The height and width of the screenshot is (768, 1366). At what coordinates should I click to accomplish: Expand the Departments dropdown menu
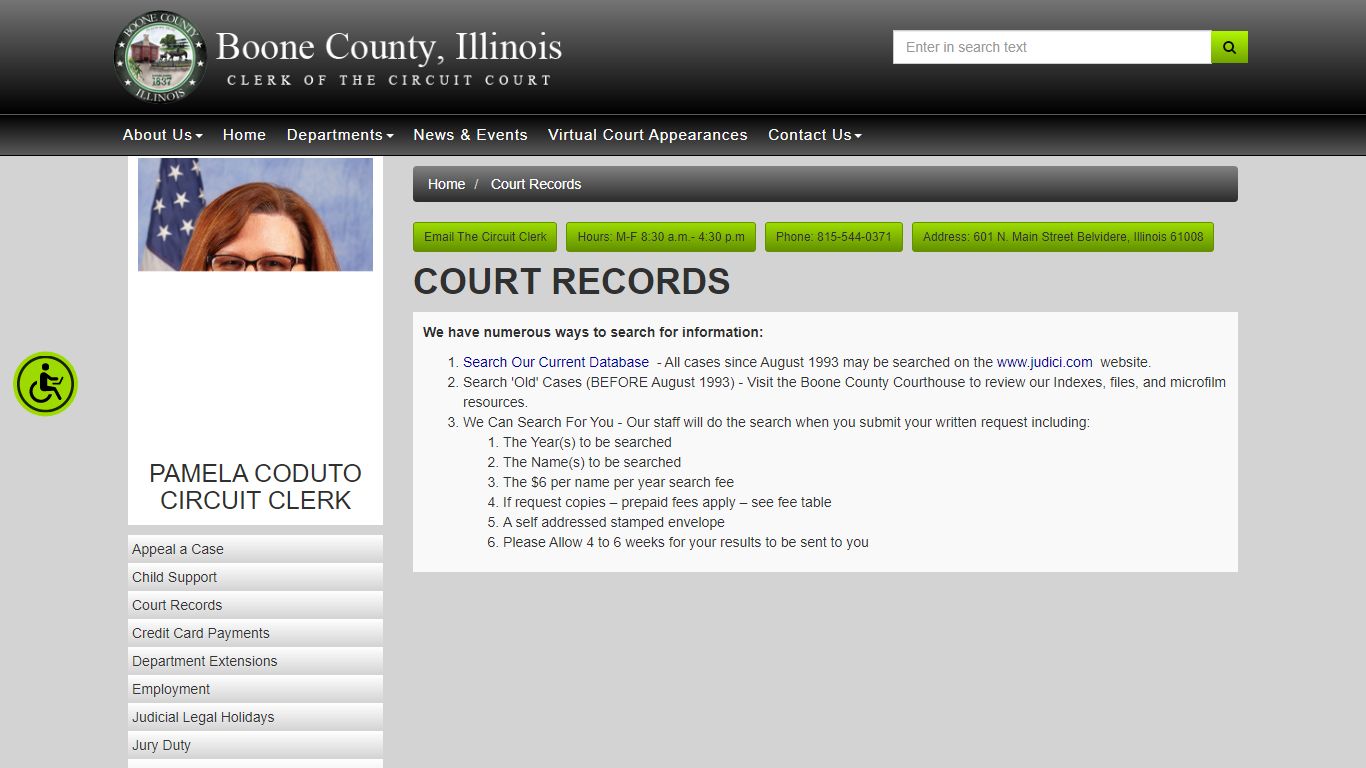coord(340,135)
